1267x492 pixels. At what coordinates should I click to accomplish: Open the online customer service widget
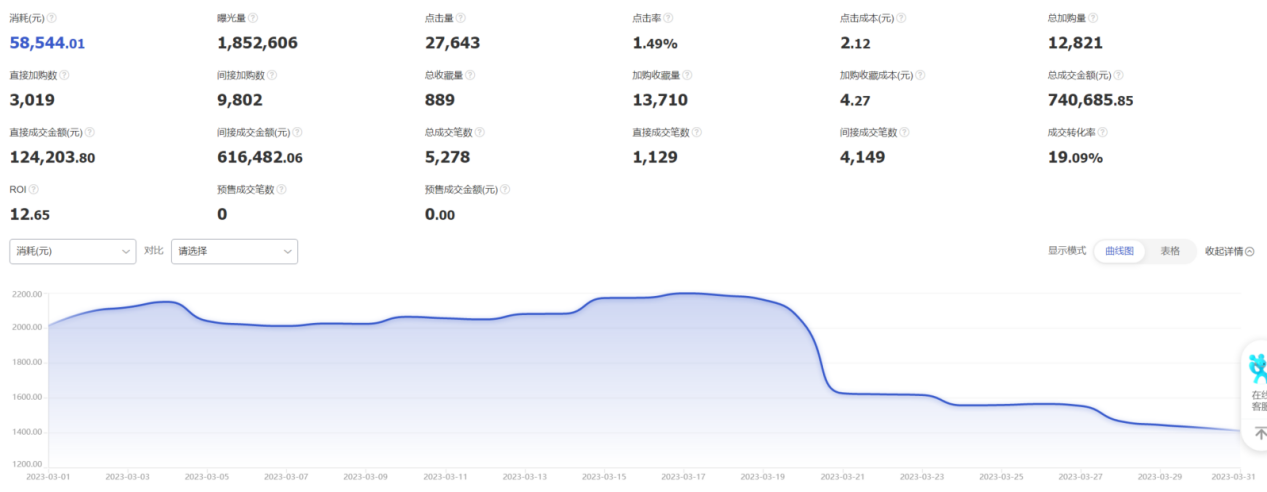(1256, 381)
